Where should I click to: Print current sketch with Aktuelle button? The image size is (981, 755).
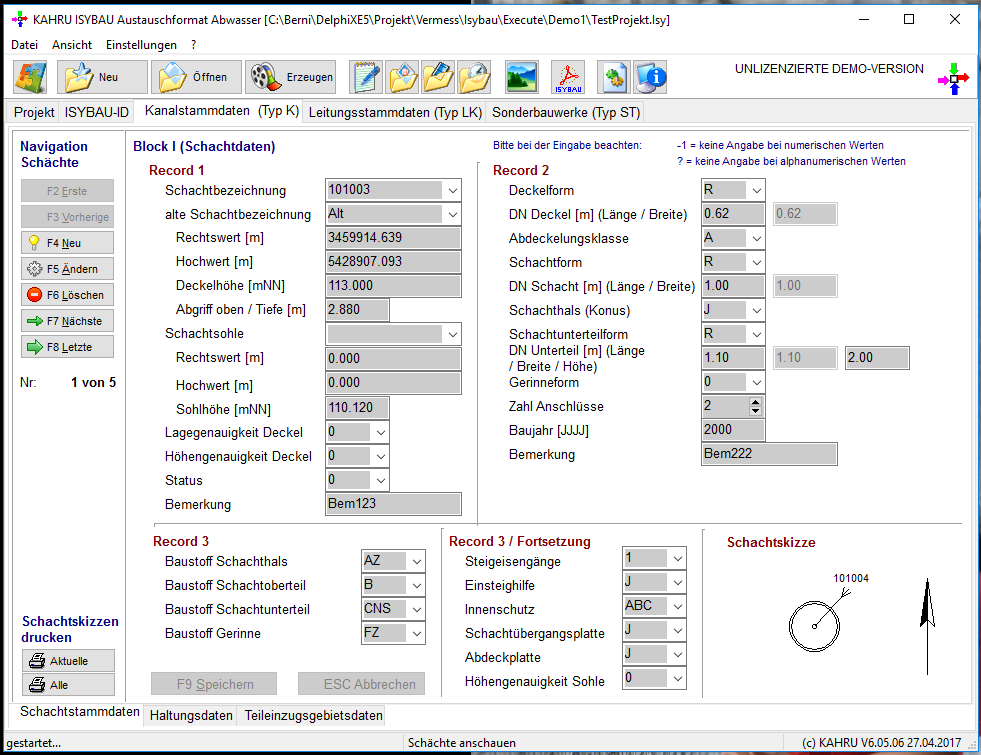(x=68, y=661)
